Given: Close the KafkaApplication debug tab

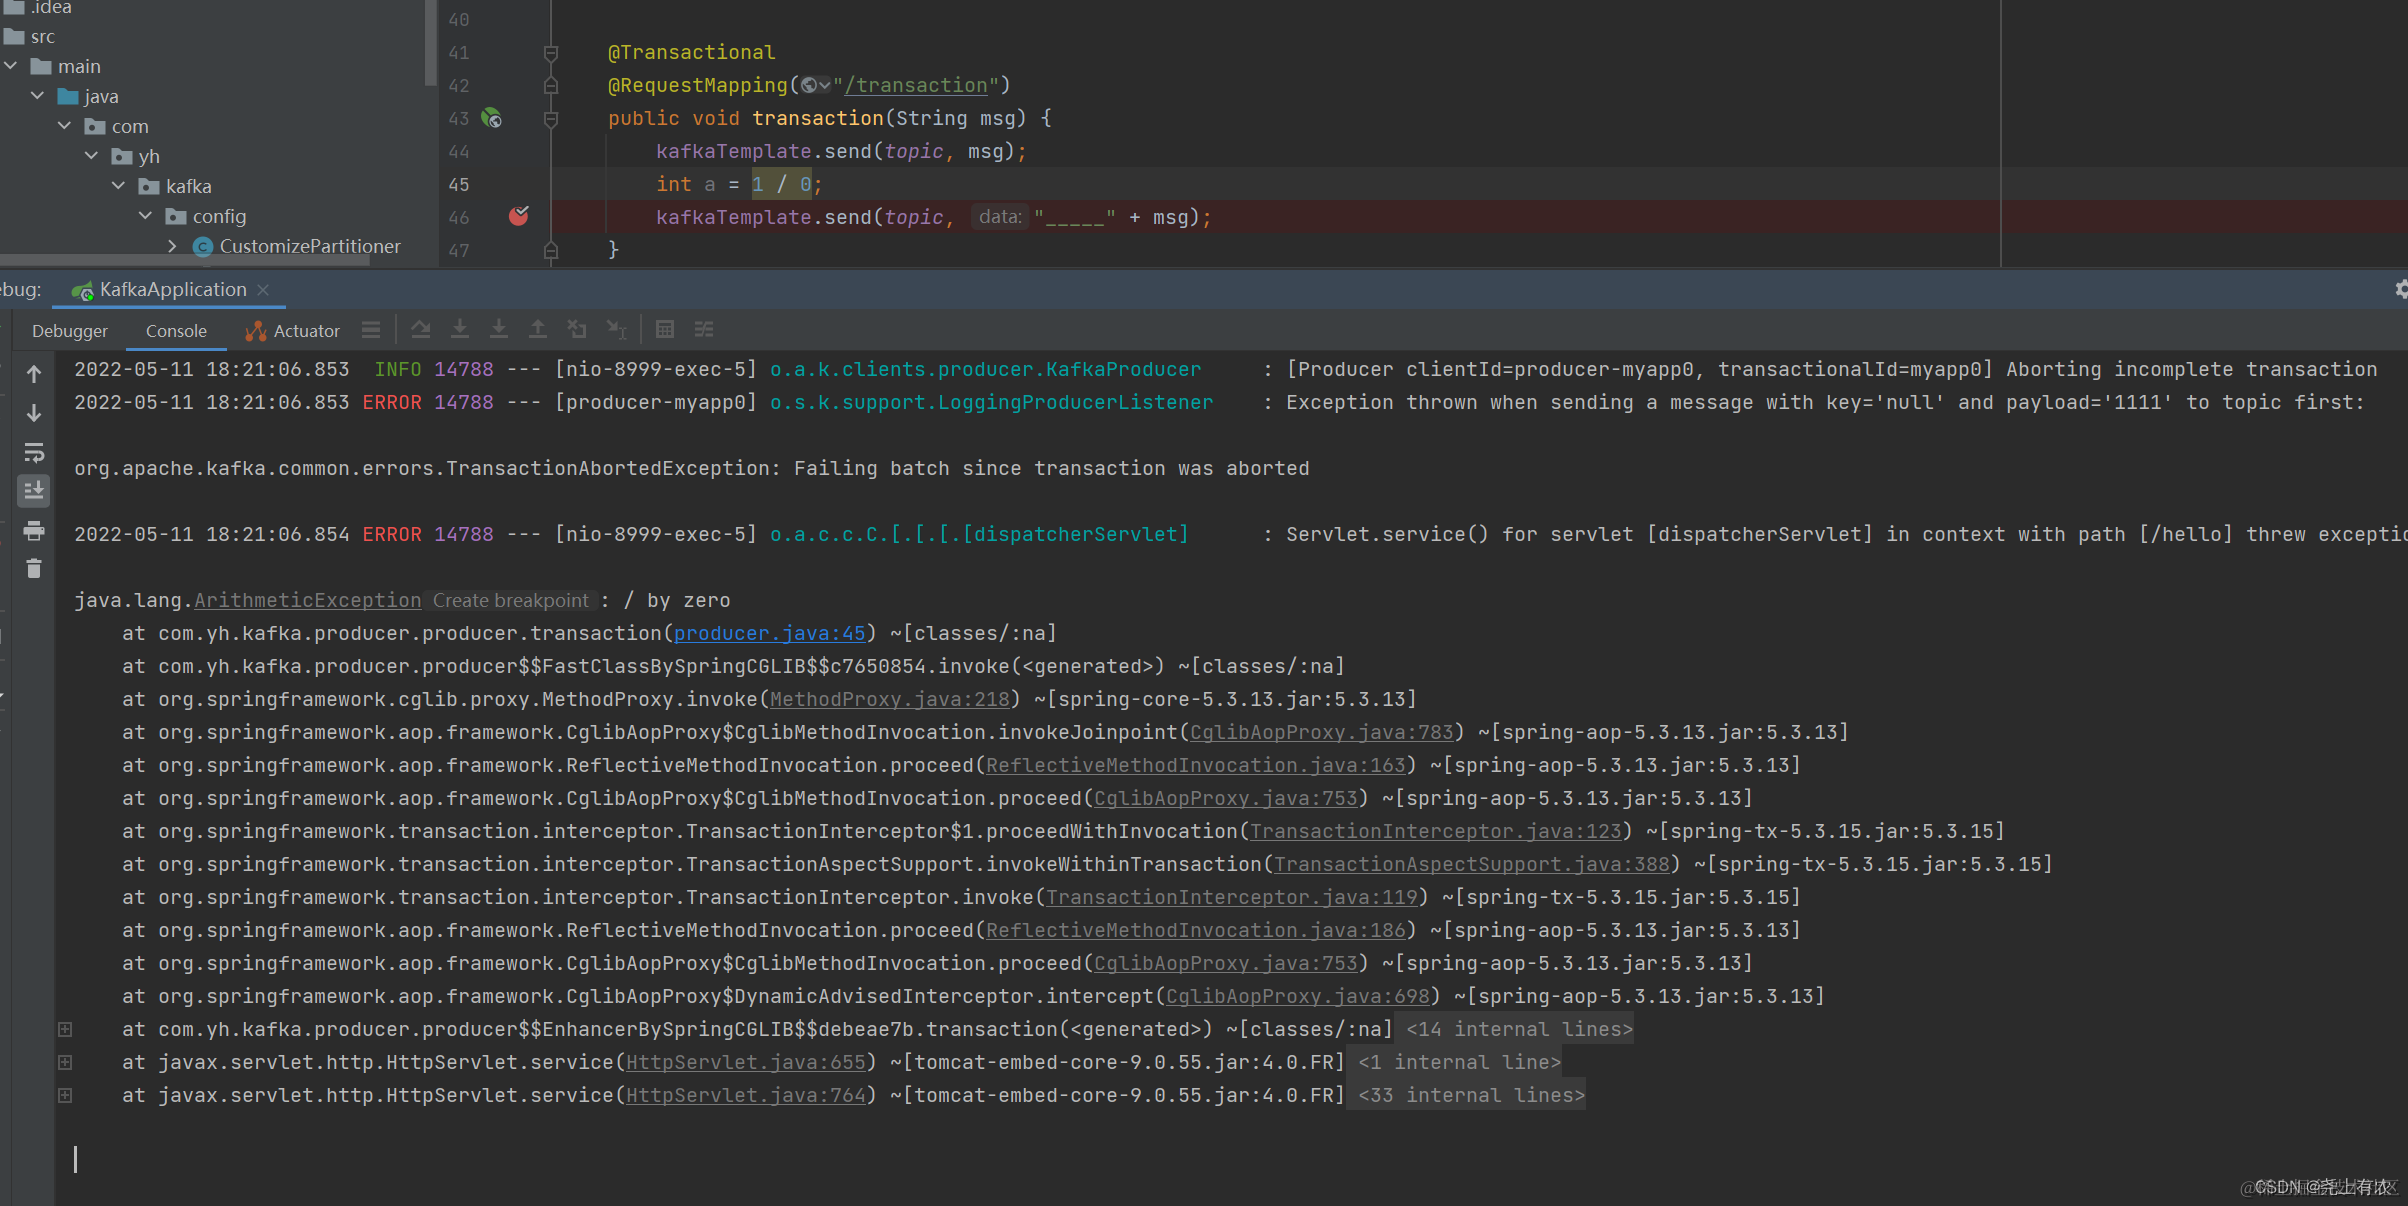Looking at the screenshot, I should 263,290.
